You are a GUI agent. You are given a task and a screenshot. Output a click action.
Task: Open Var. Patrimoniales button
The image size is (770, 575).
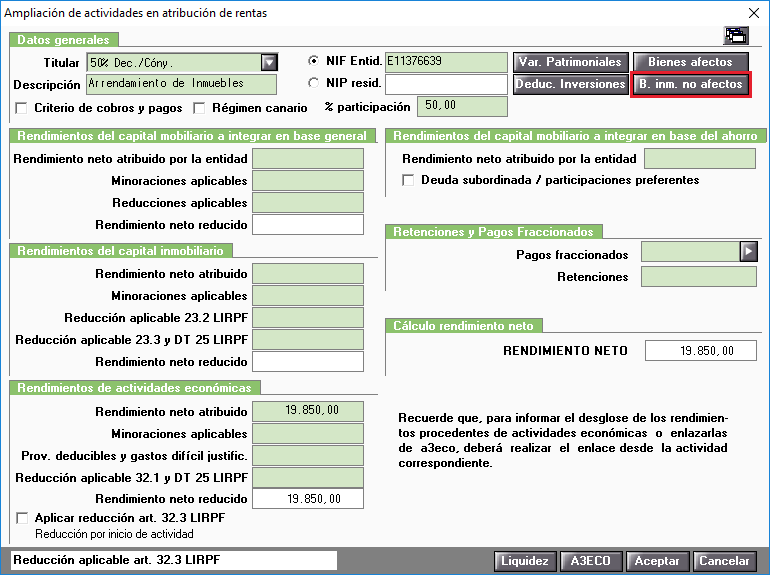tap(571, 62)
